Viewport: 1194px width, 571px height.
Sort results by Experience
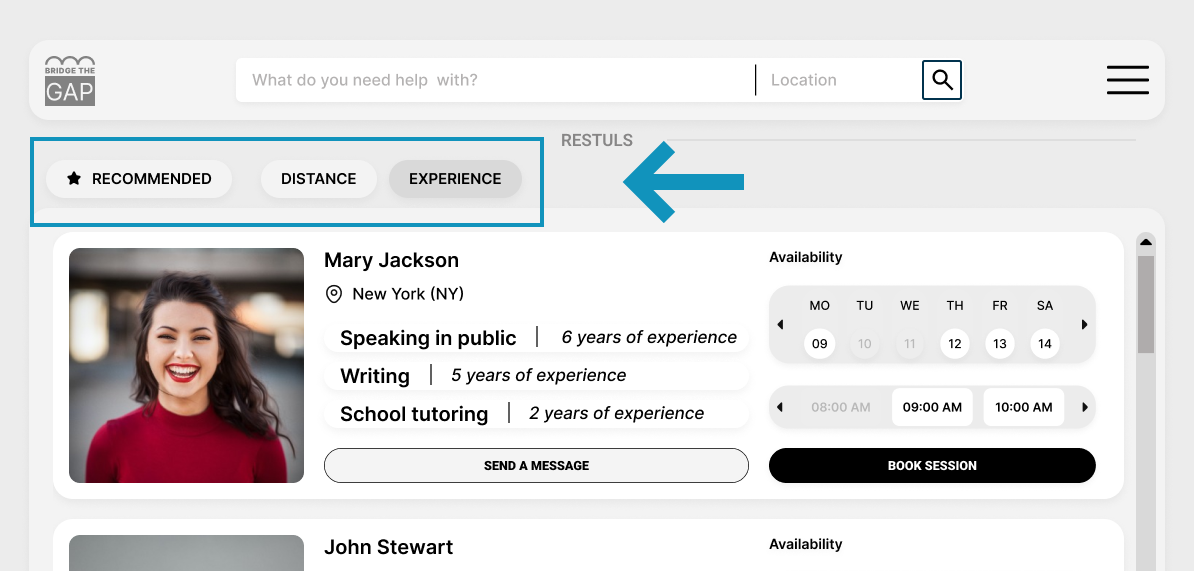pos(455,179)
